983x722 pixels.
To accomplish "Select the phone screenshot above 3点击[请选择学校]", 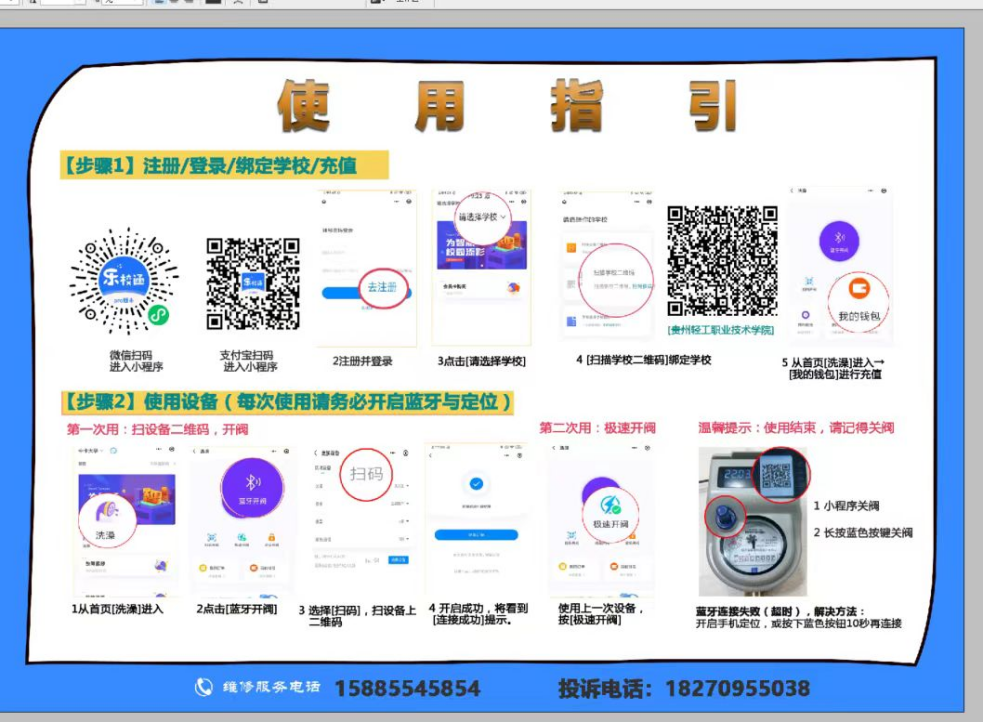I will click(481, 268).
